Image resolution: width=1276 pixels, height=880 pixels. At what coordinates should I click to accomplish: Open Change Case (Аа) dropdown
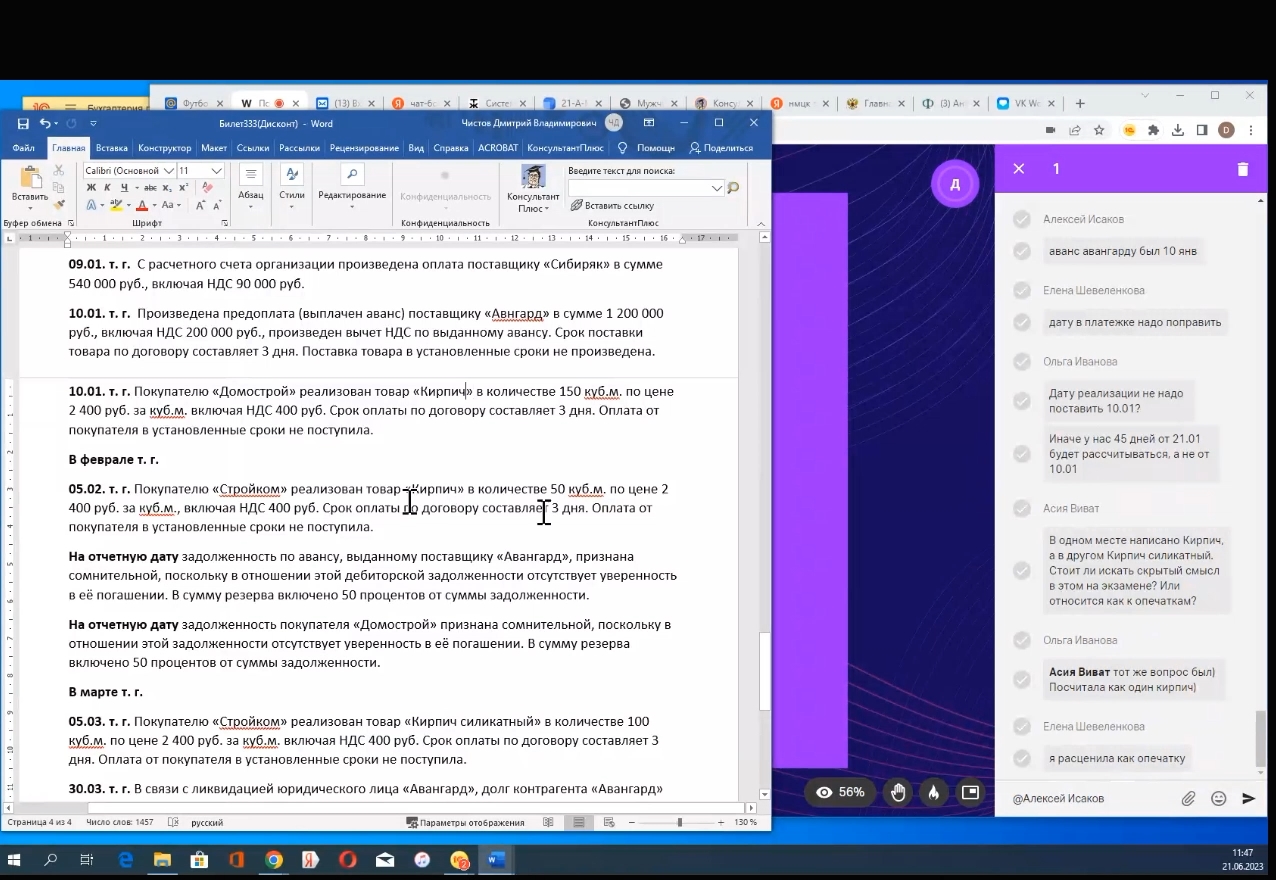coord(169,205)
